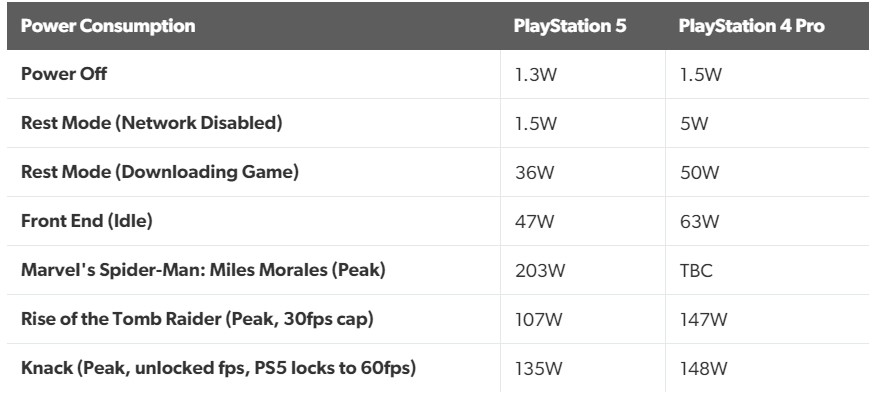
Task: Select the 36W PS5 downloading value
Action: click(534, 173)
